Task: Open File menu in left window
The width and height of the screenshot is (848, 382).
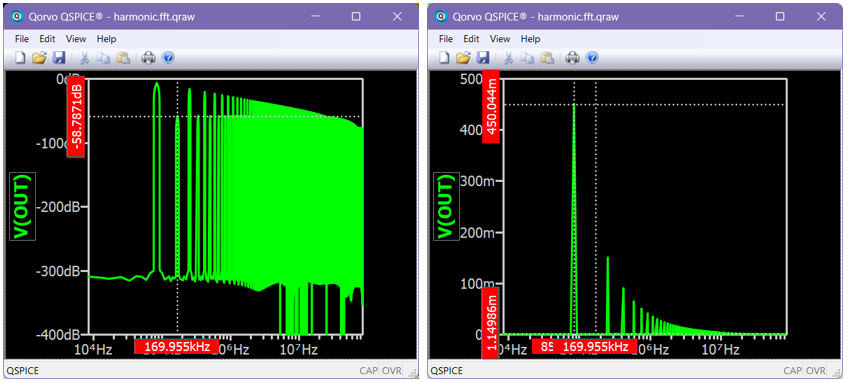Action: 22,39
